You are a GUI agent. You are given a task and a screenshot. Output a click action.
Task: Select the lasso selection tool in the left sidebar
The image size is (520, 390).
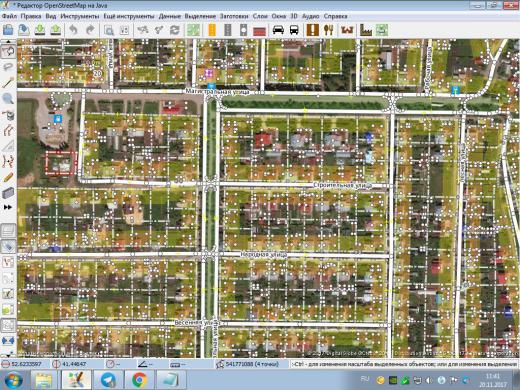tap(8, 67)
